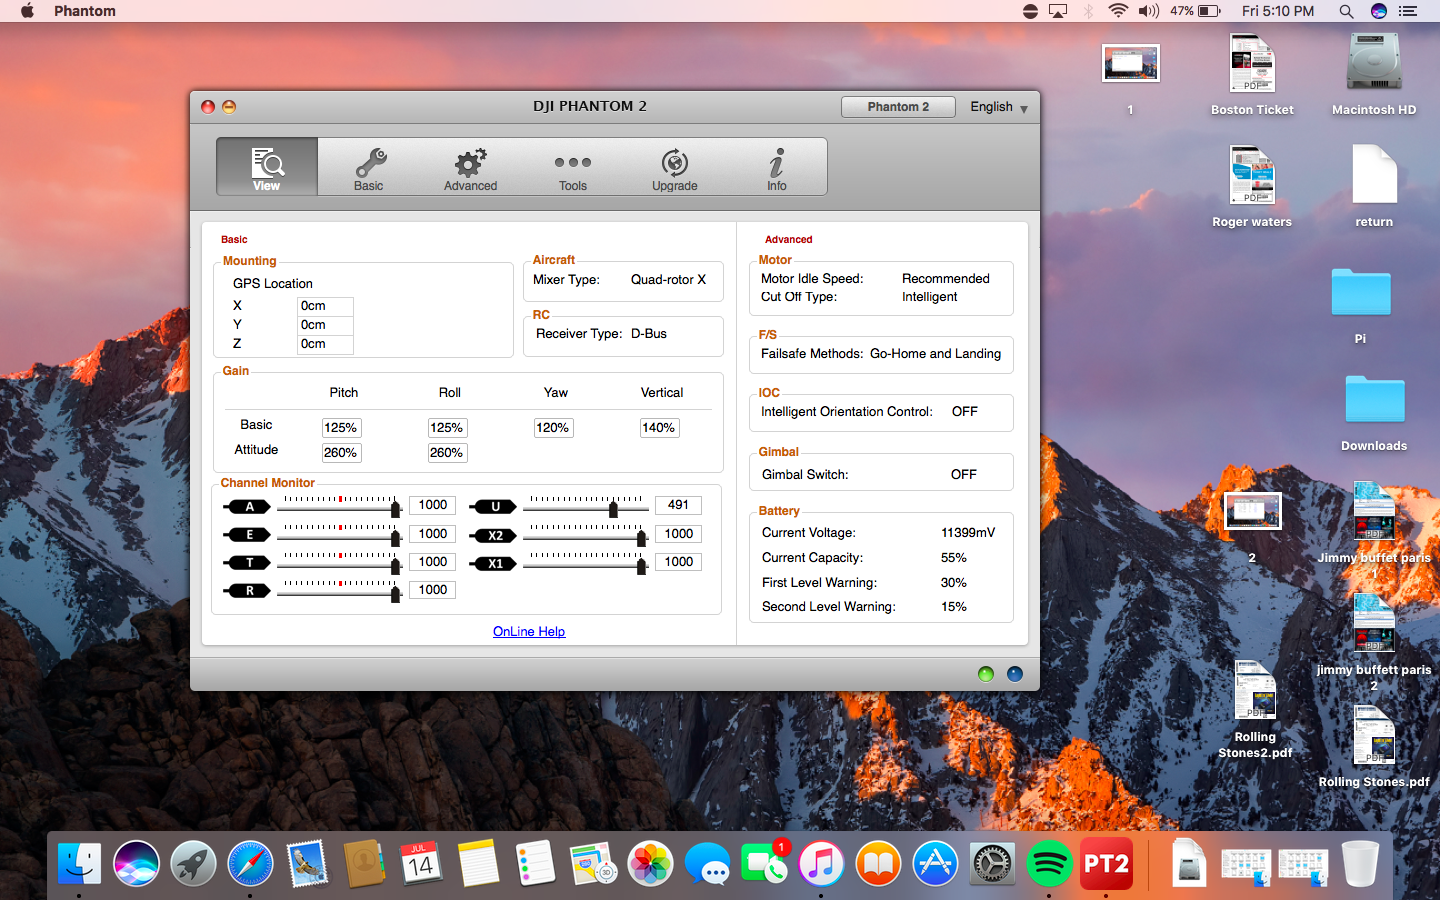The height and width of the screenshot is (900, 1440).
Task: Open the English language dropdown
Action: (999, 107)
